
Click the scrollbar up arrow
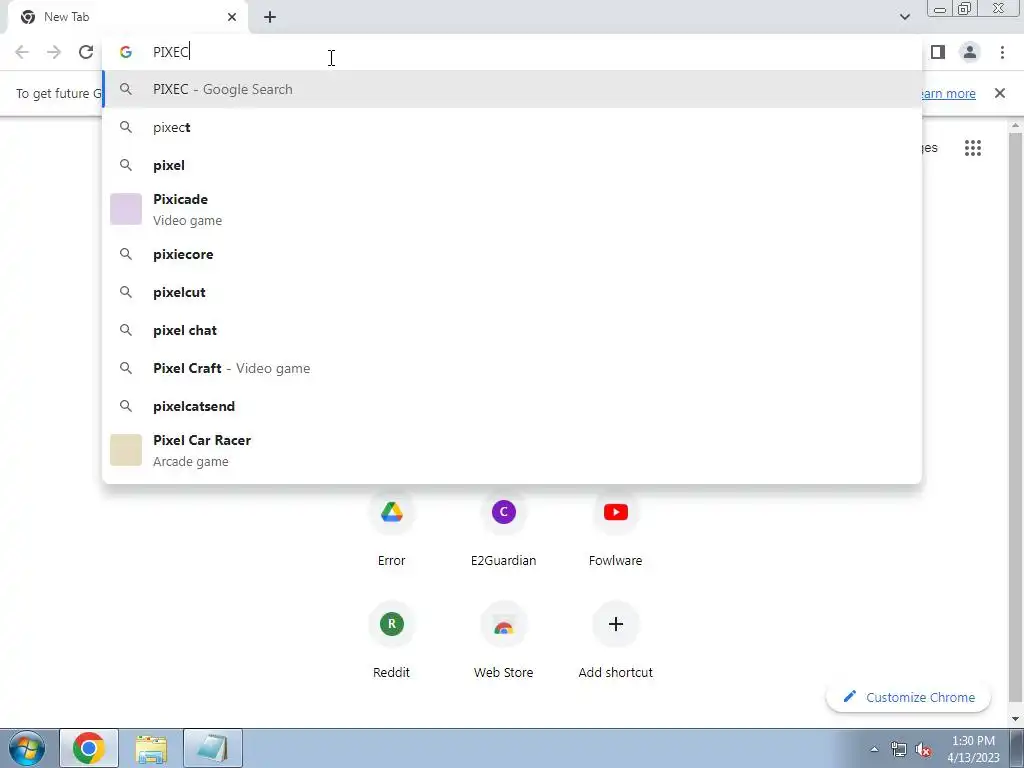click(1016, 125)
